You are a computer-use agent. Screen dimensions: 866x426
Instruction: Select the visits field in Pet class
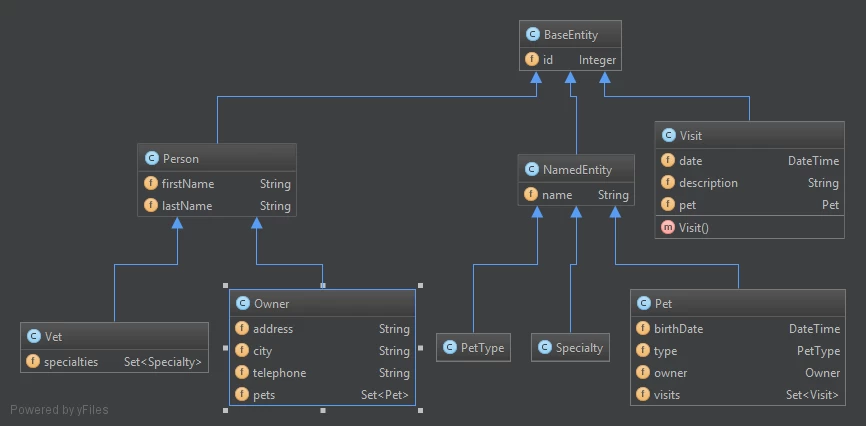[x=738, y=395]
